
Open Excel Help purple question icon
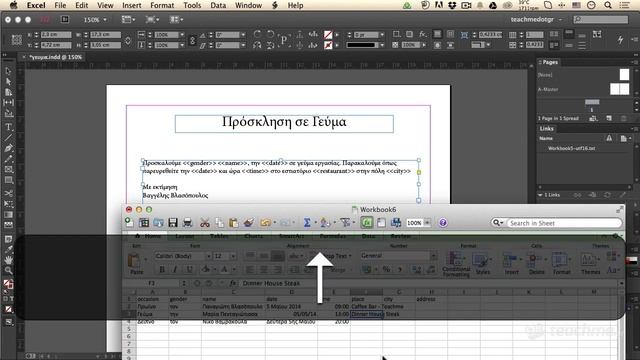[443, 222]
